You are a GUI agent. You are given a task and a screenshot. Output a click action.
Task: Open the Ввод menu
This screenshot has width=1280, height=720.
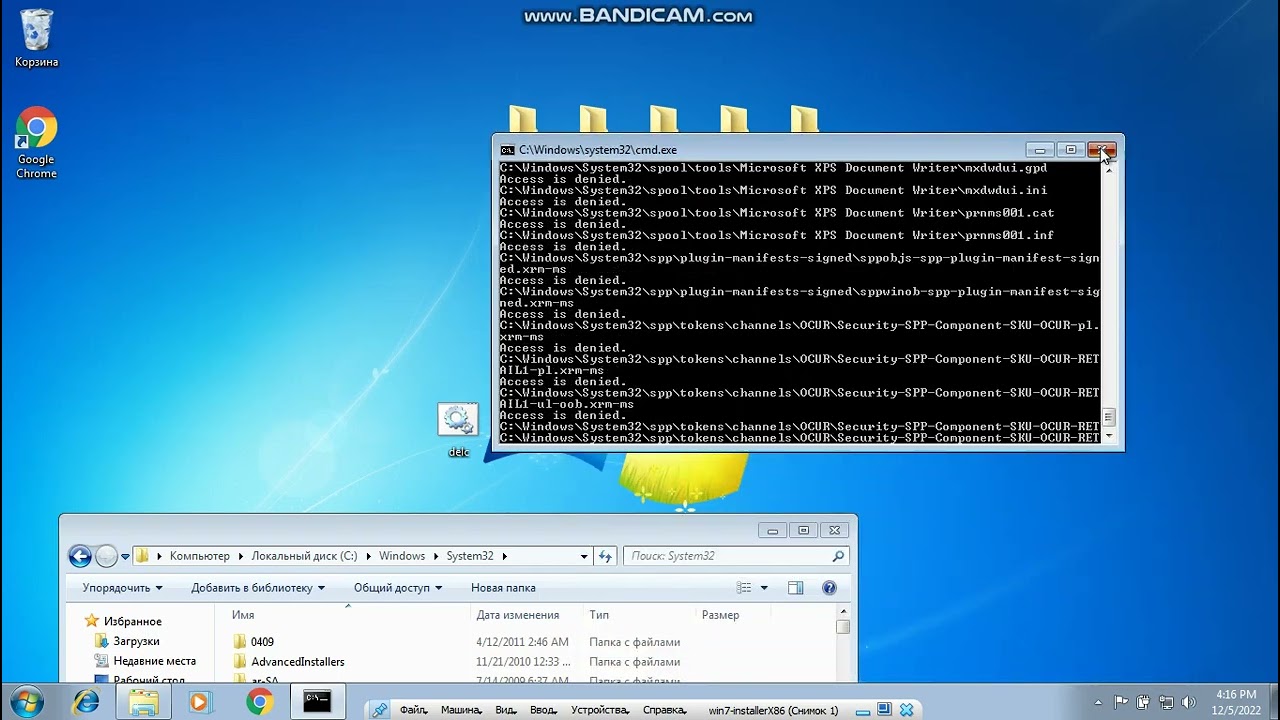click(543, 710)
